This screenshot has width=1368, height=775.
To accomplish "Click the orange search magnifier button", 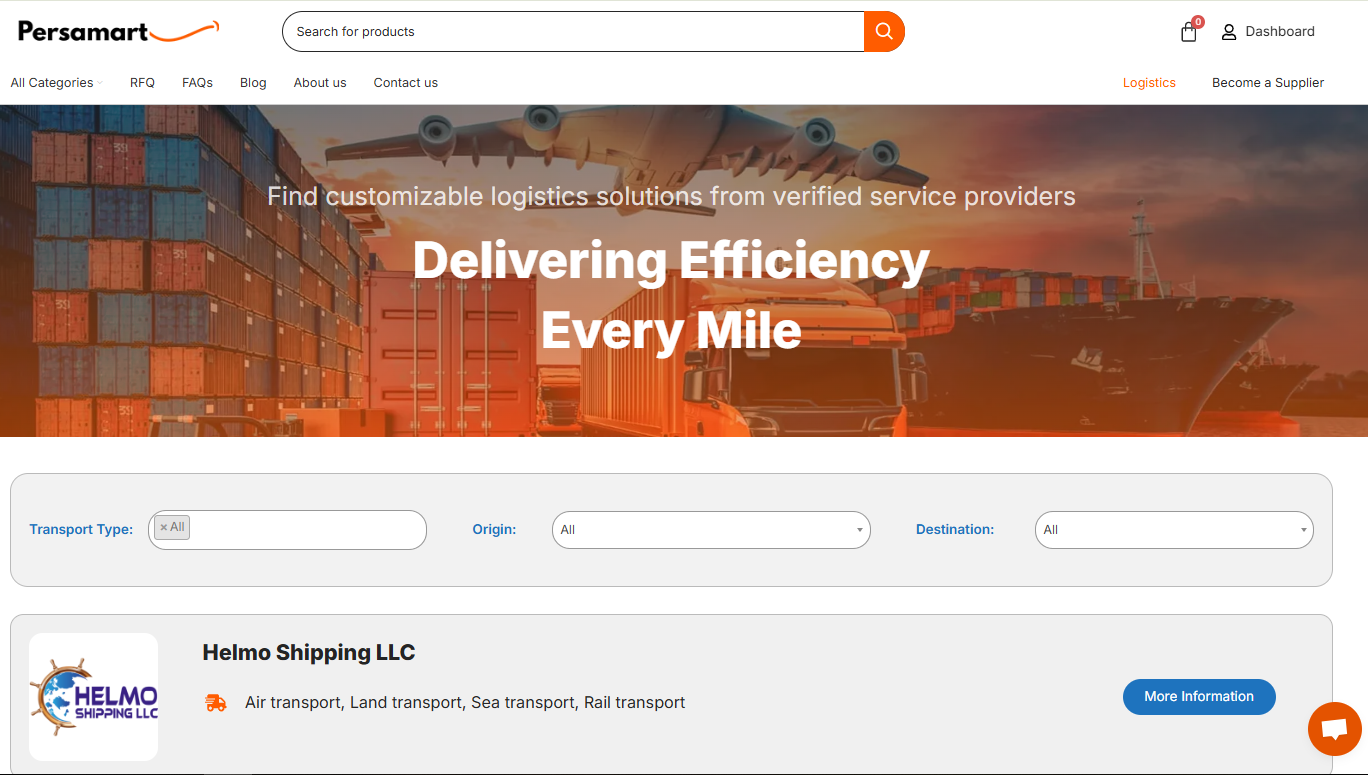I will click(884, 32).
